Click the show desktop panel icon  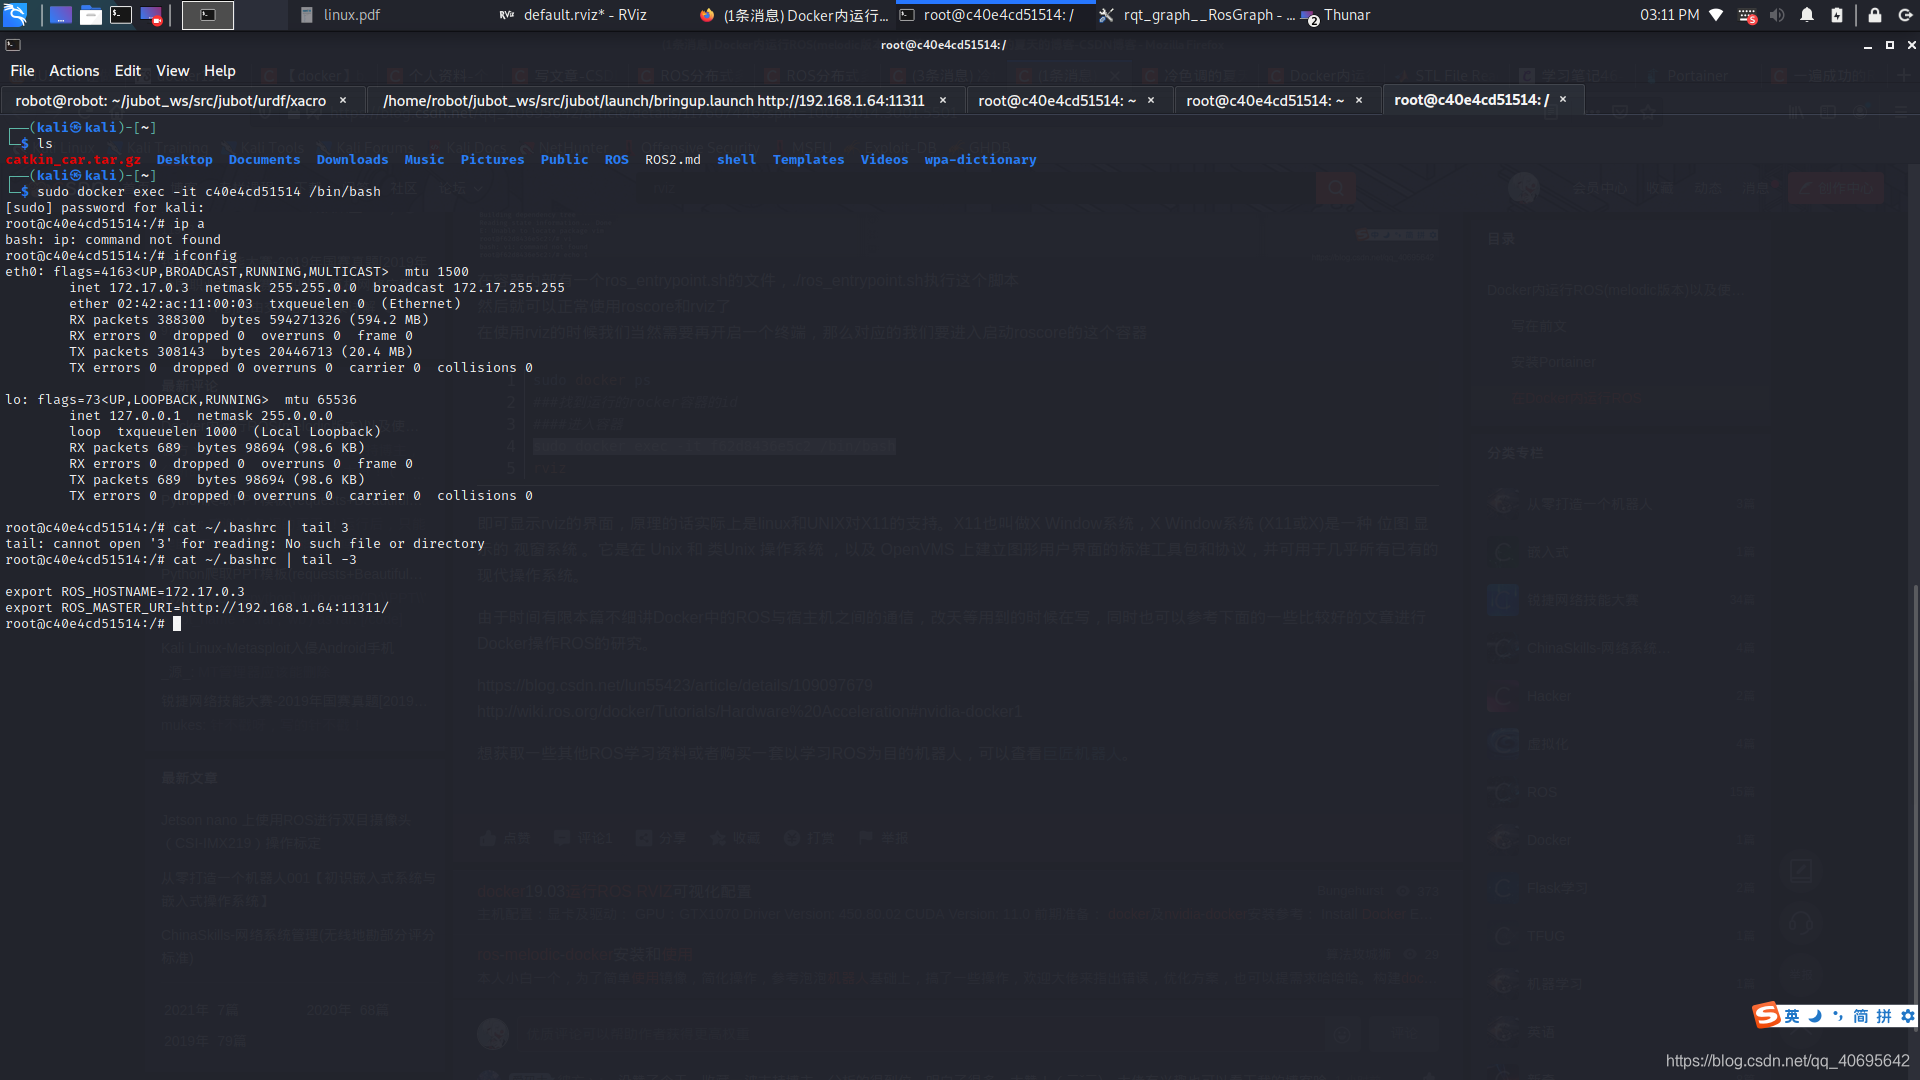coord(60,15)
